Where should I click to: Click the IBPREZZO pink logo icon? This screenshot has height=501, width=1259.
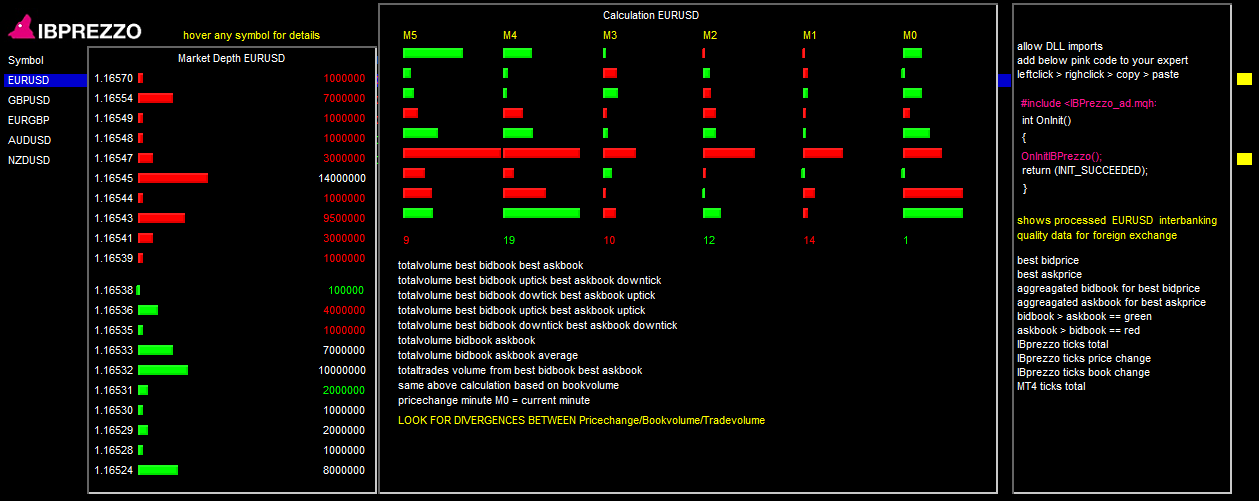pos(21,31)
